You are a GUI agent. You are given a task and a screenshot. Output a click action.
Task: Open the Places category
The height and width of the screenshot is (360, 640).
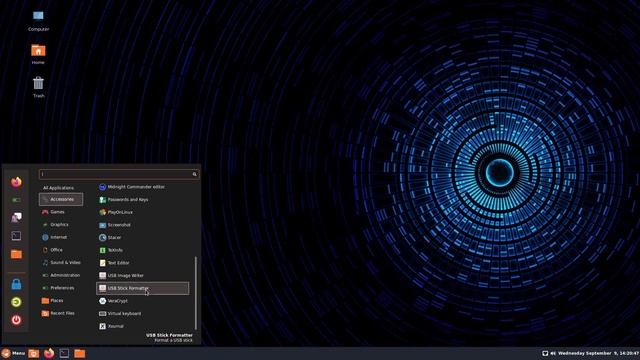click(53, 300)
